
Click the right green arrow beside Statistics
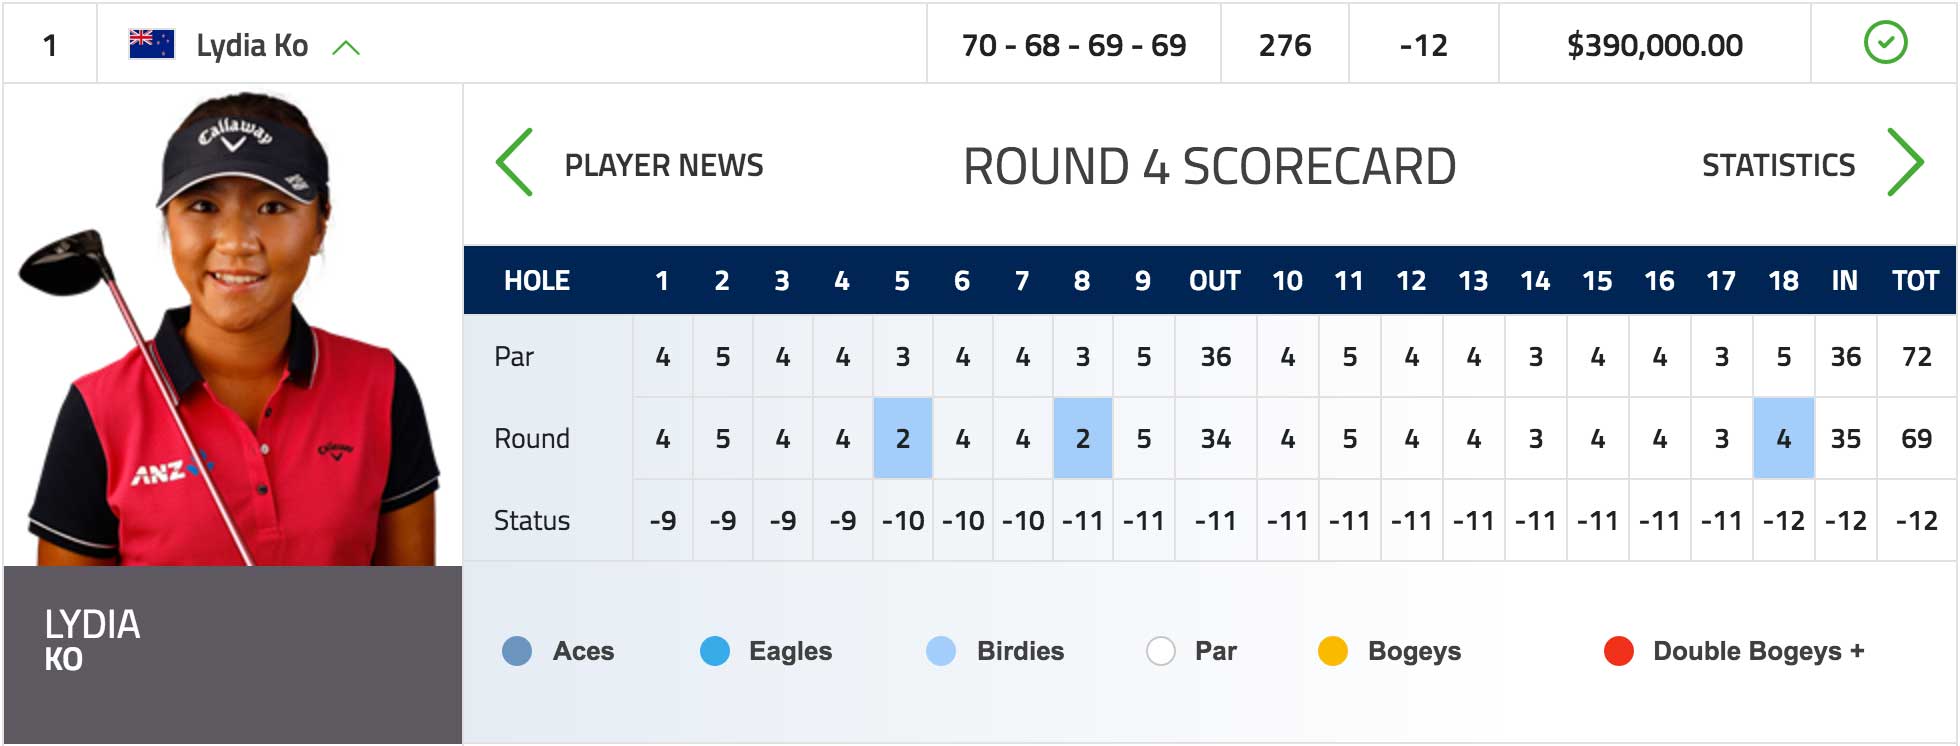1905,162
